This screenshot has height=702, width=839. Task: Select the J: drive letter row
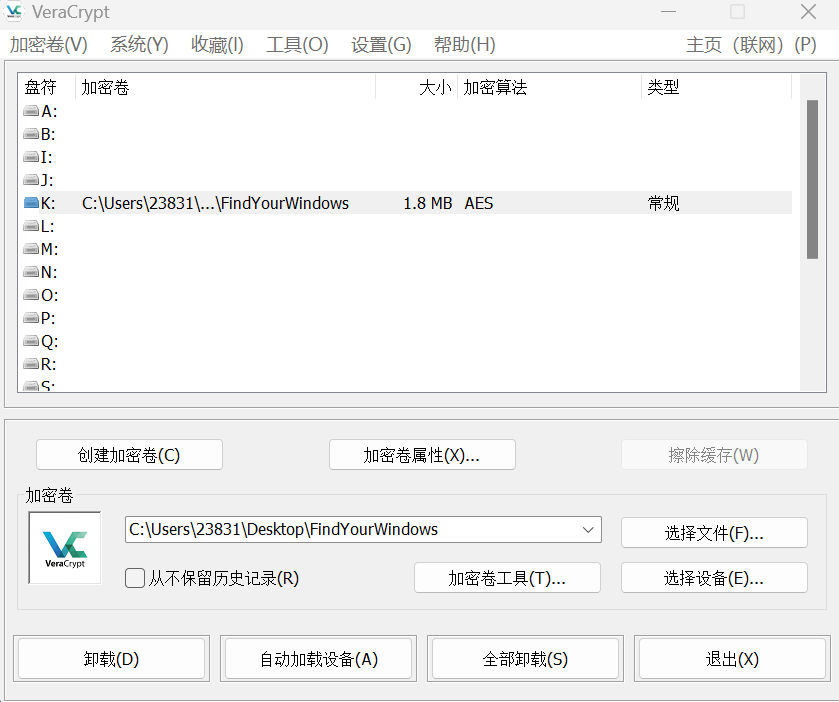[x=407, y=180]
